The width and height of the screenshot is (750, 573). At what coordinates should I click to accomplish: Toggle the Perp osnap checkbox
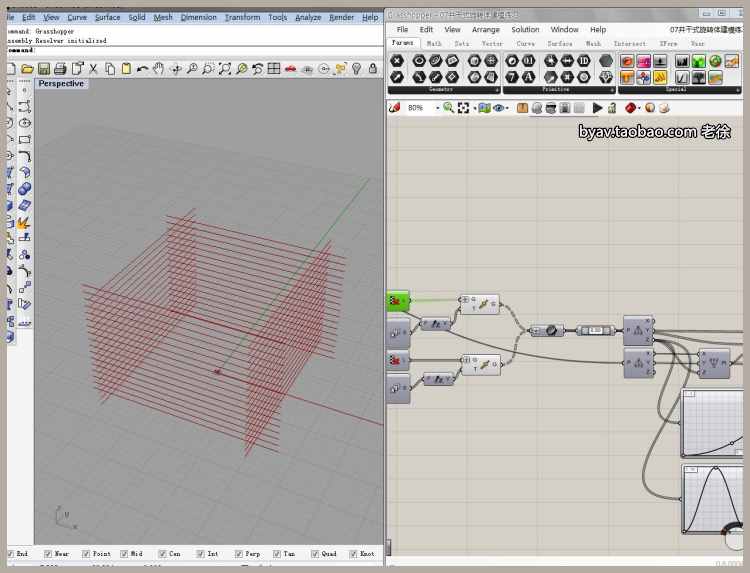click(x=240, y=553)
